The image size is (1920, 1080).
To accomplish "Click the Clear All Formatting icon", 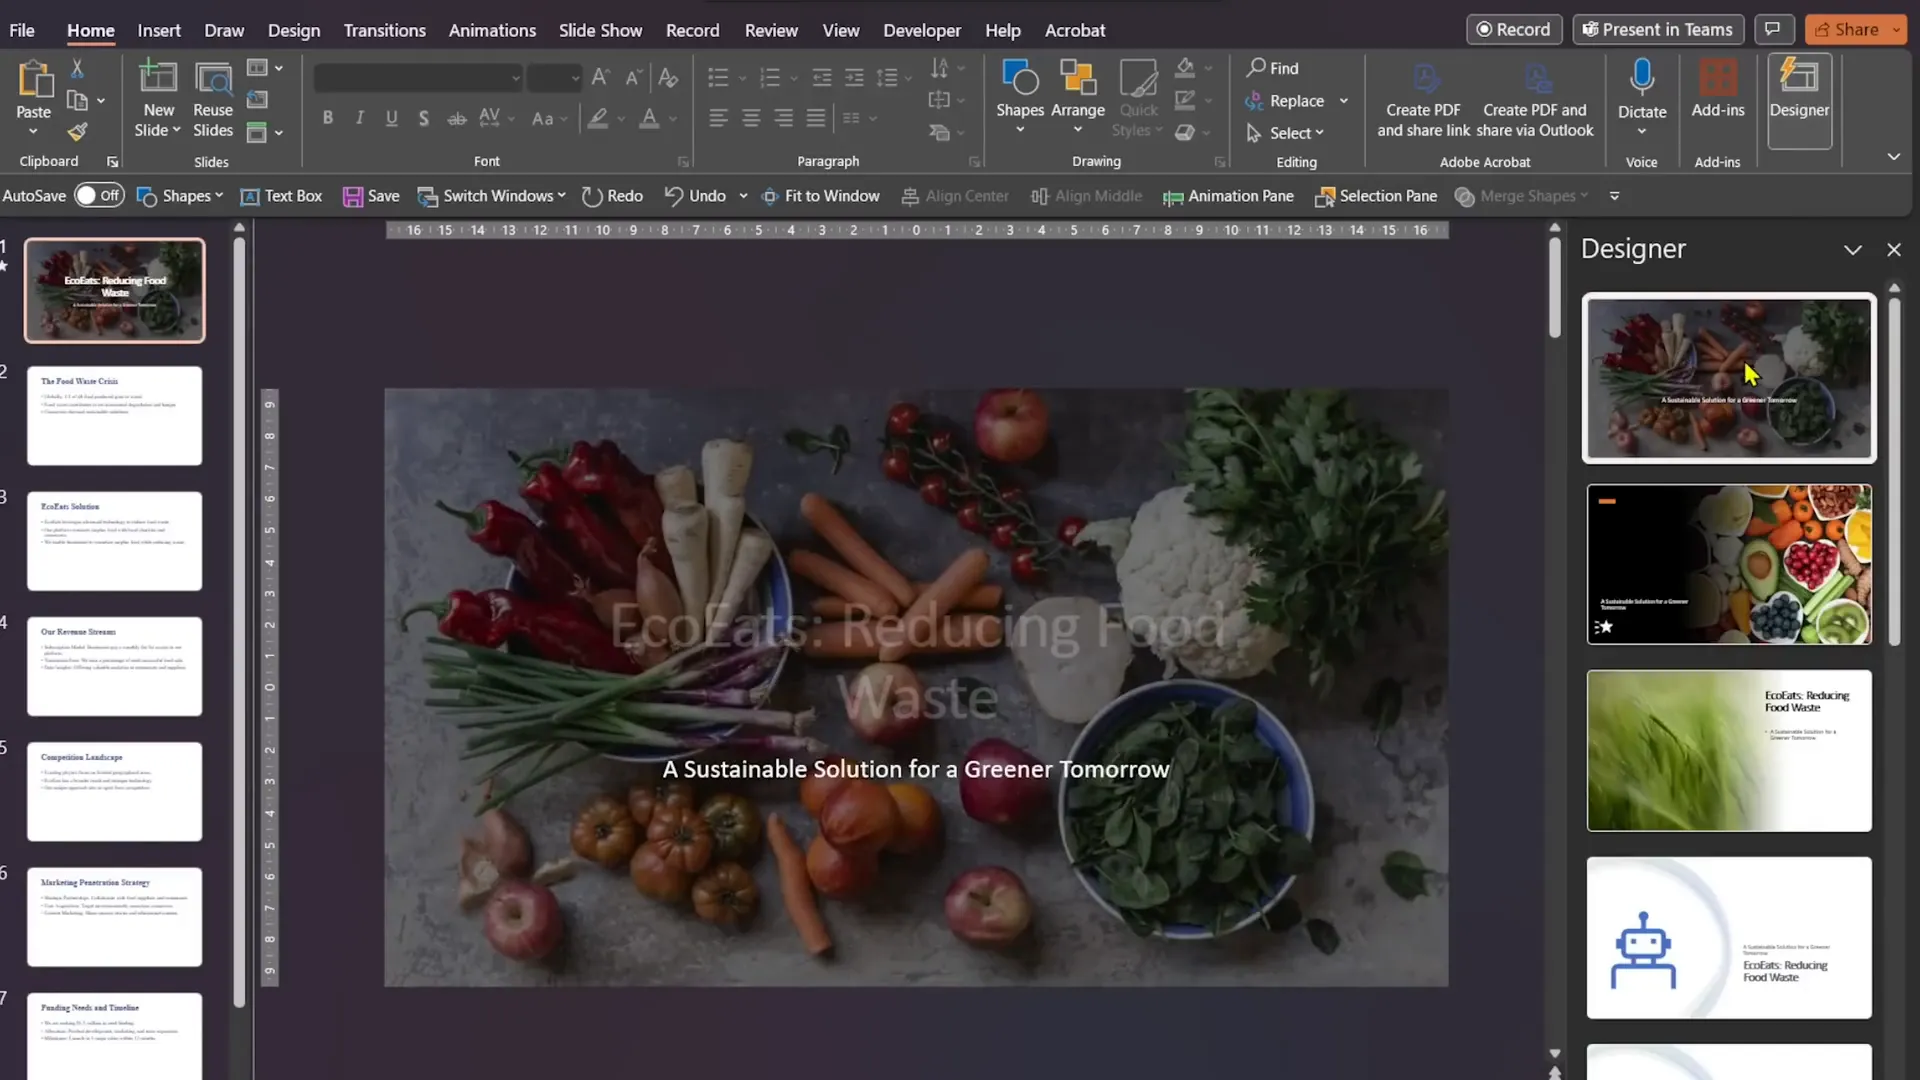I will pyautogui.click(x=668, y=77).
